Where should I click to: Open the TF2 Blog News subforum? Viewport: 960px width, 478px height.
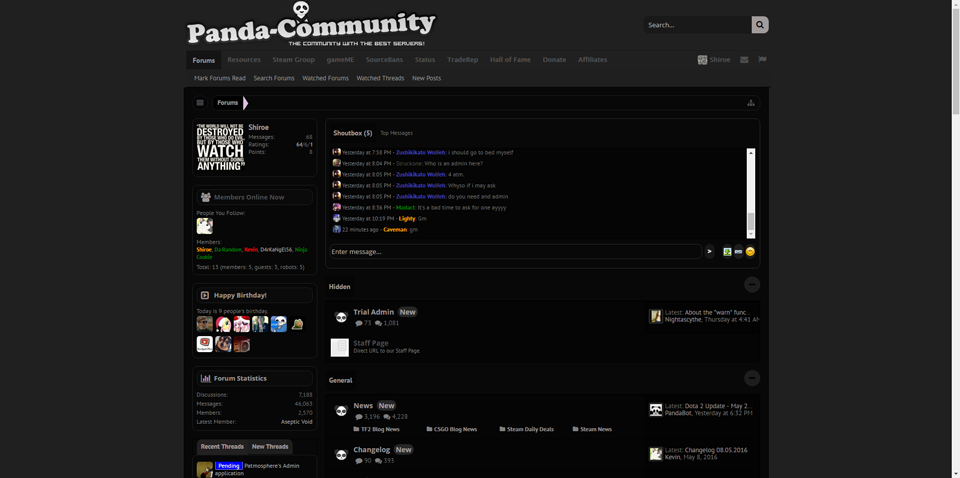(380, 429)
